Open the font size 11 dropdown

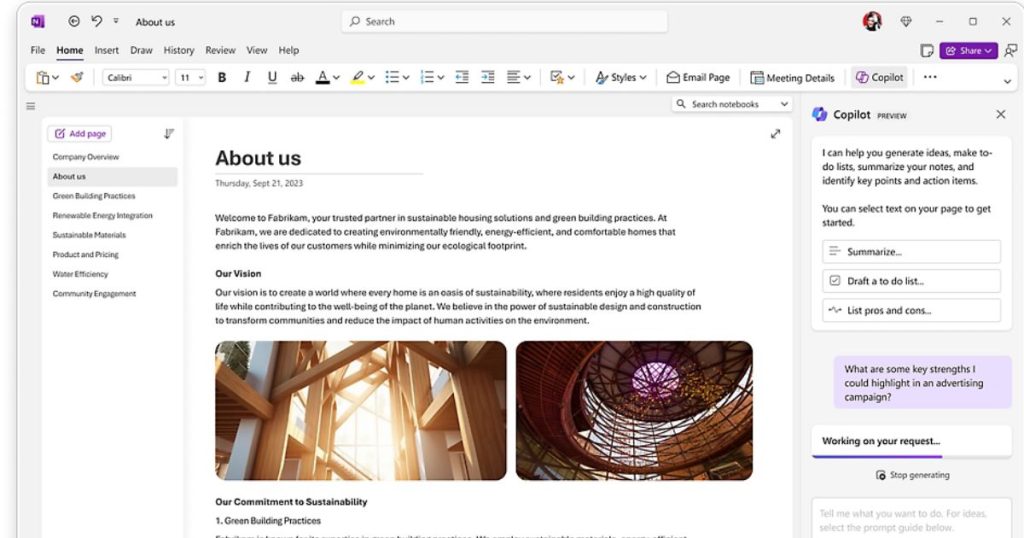click(x=190, y=78)
